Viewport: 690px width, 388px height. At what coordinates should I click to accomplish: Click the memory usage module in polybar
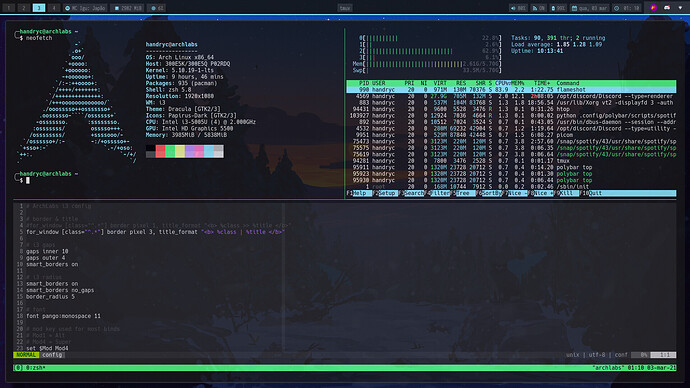tap(128, 8)
